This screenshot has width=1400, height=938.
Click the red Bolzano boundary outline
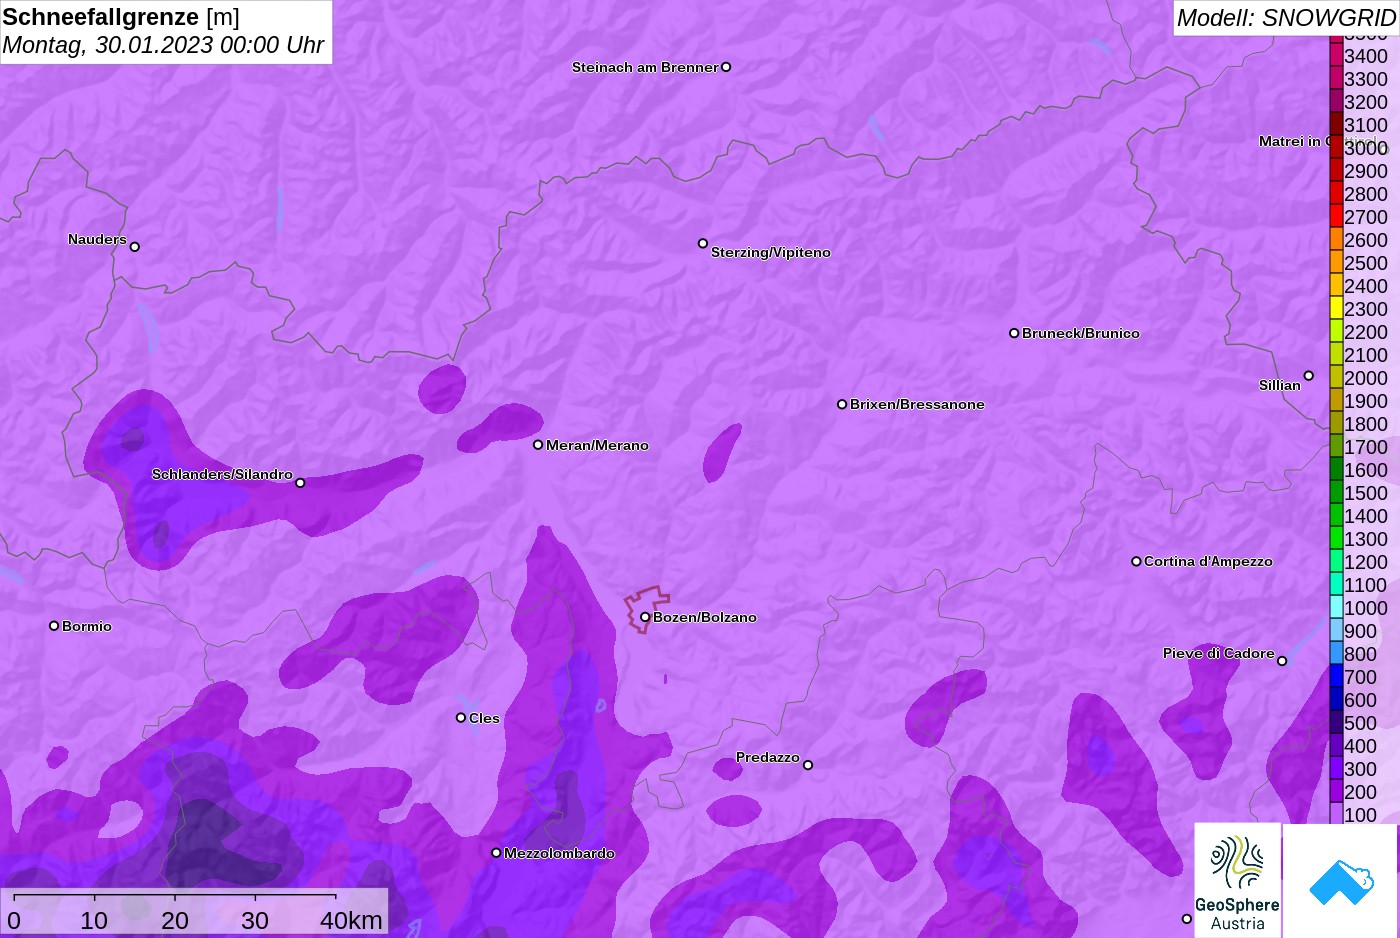click(647, 608)
